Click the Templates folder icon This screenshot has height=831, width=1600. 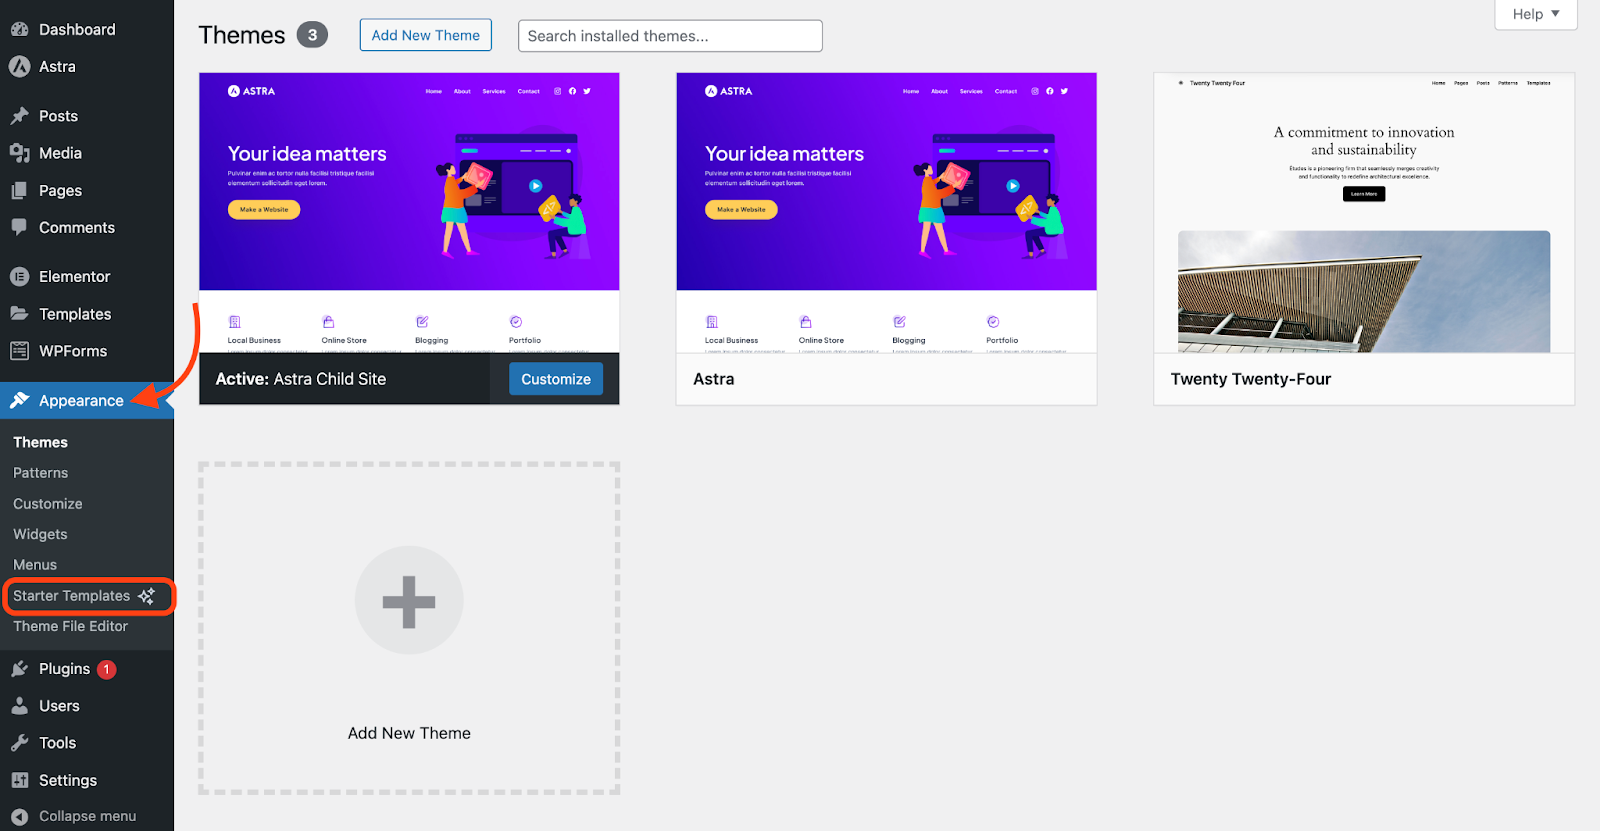pyautogui.click(x=19, y=314)
